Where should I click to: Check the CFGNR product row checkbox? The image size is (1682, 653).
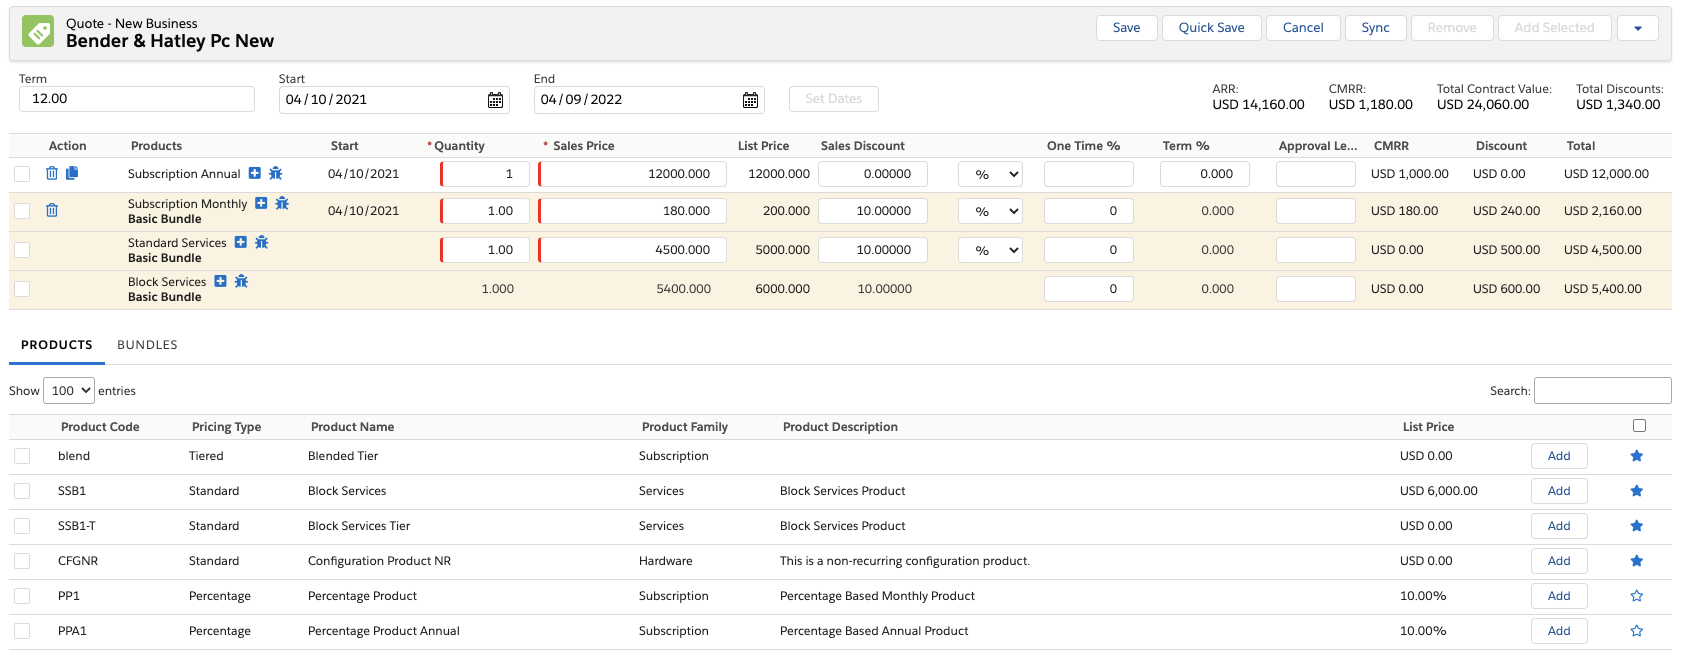pos(22,561)
